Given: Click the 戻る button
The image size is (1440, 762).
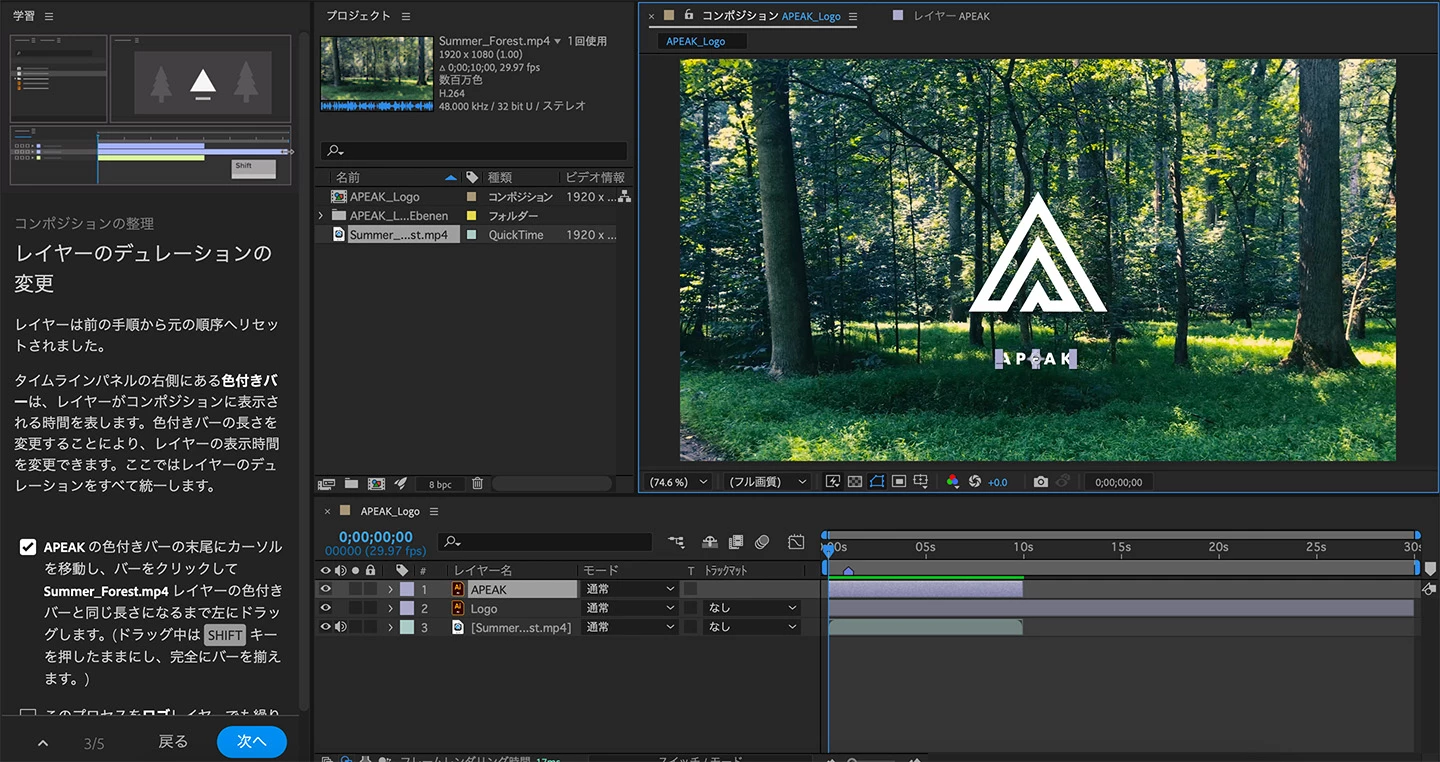Looking at the screenshot, I should tap(173, 741).
